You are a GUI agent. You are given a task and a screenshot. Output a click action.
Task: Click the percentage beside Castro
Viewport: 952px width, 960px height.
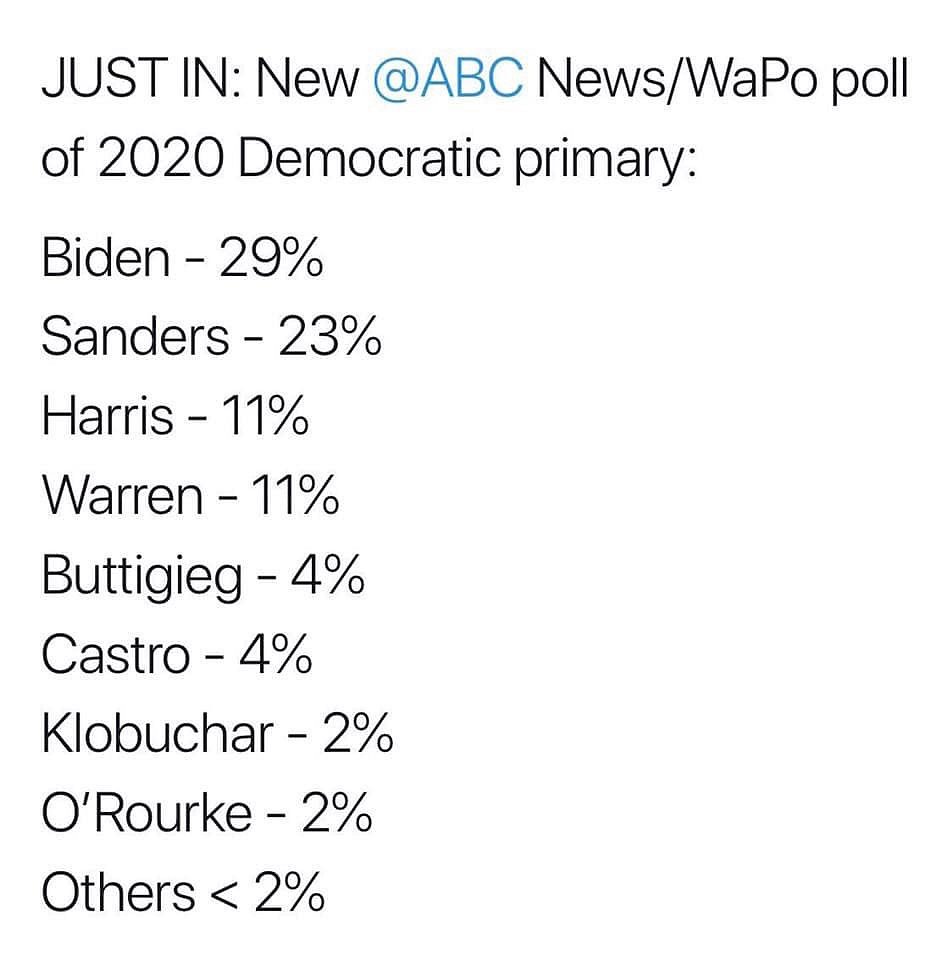coord(275,655)
